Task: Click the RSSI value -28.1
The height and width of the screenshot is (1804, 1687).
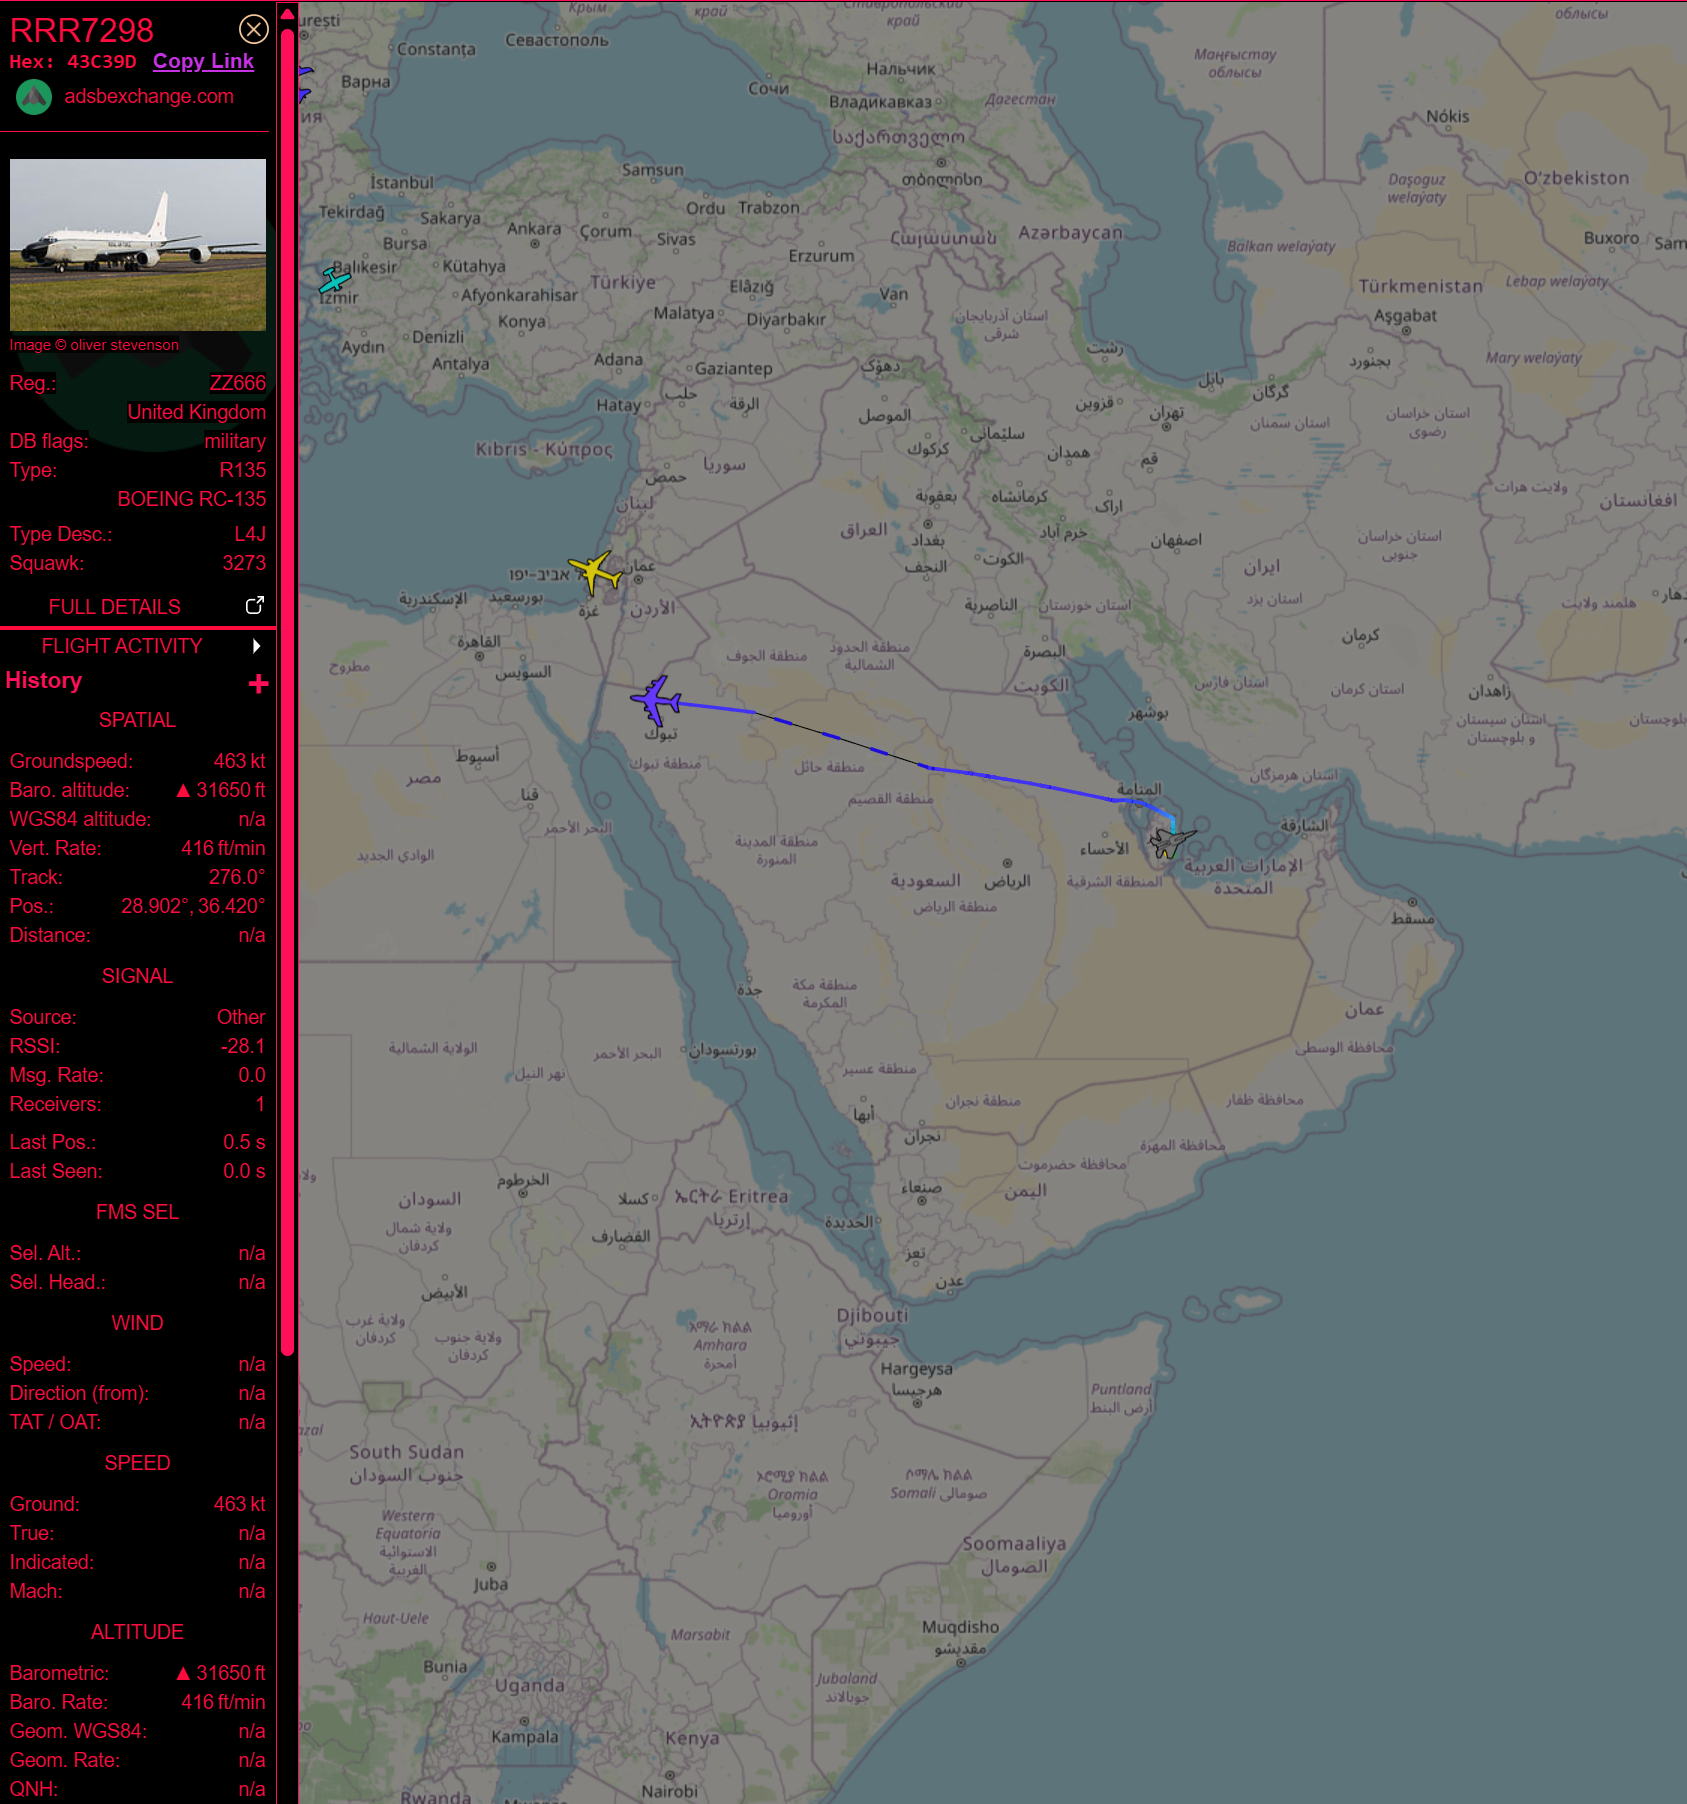Action: [x=243, y=1046]
